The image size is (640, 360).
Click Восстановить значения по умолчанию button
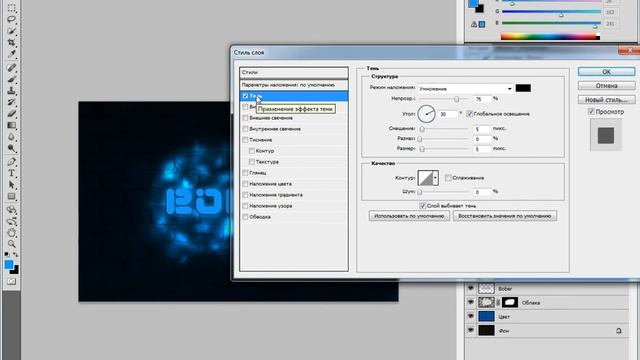(x=504, y=216)
